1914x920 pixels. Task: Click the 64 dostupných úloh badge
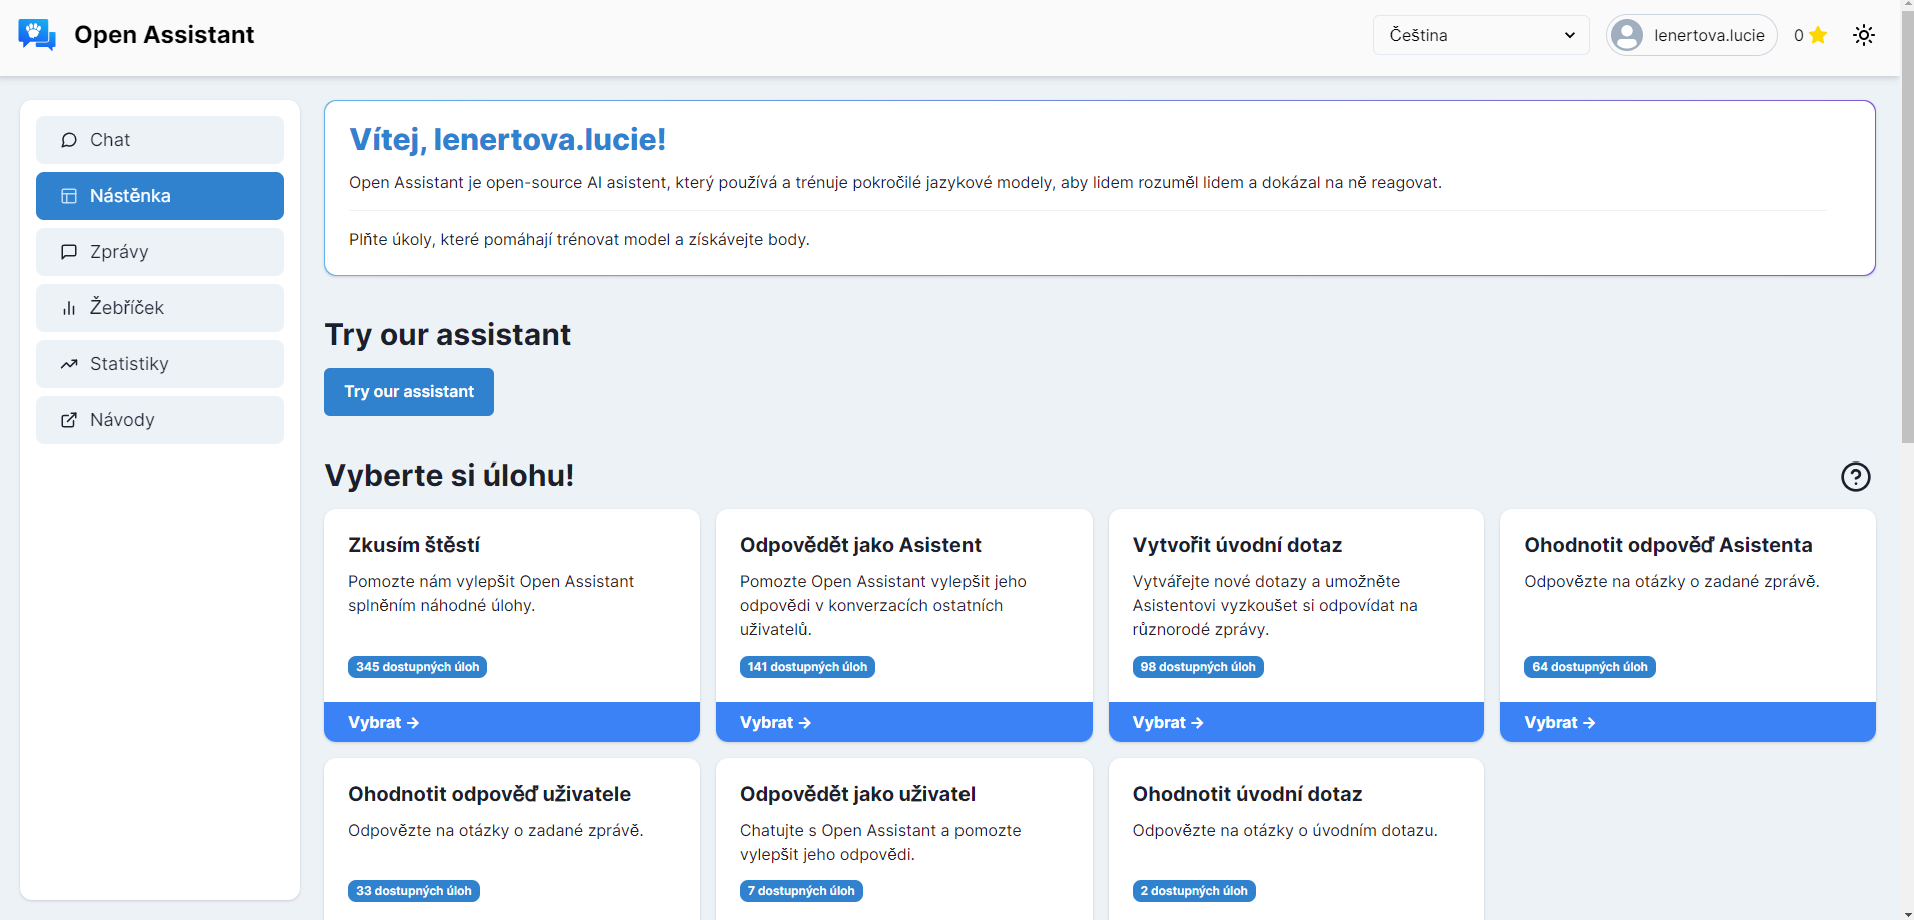pos(1590,667)
